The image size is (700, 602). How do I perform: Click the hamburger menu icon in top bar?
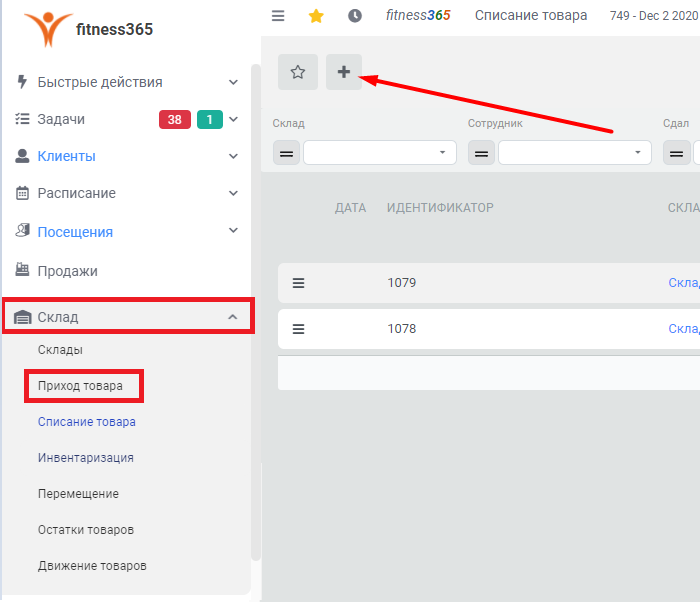coord(278,16)
